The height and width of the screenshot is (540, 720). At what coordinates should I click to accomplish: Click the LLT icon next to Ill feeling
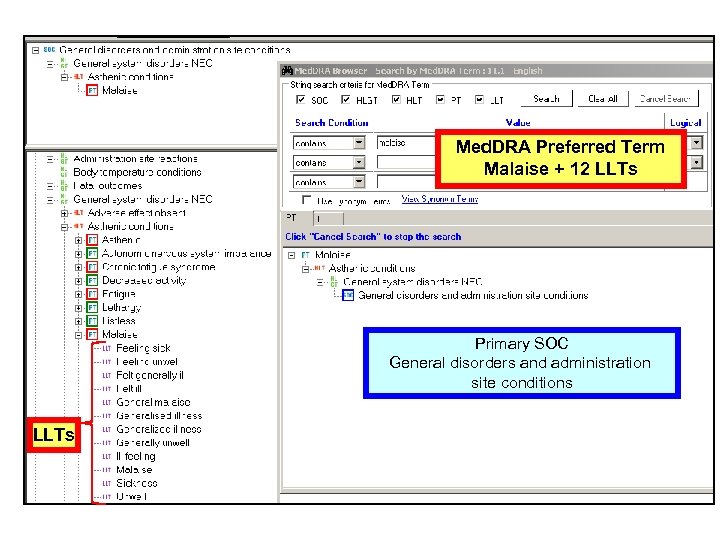click(107, 456)
